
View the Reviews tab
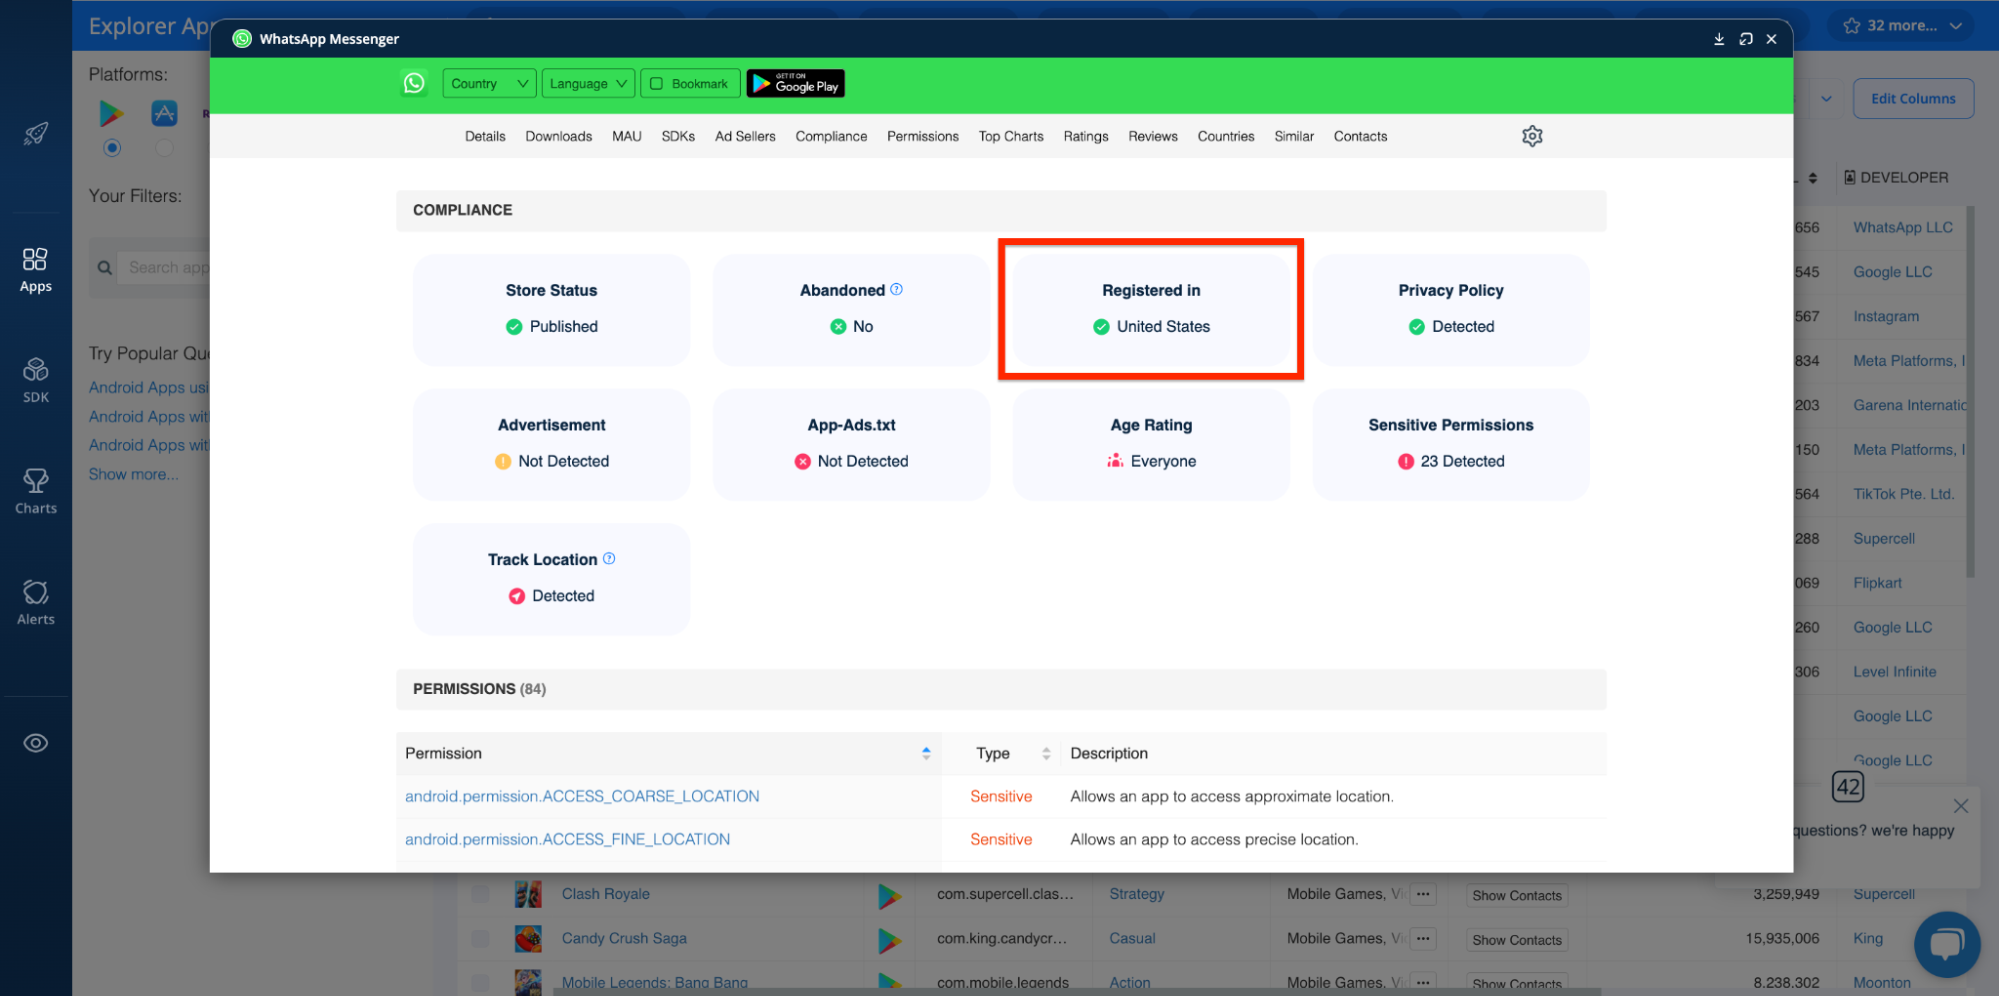tap(1153, 136)
